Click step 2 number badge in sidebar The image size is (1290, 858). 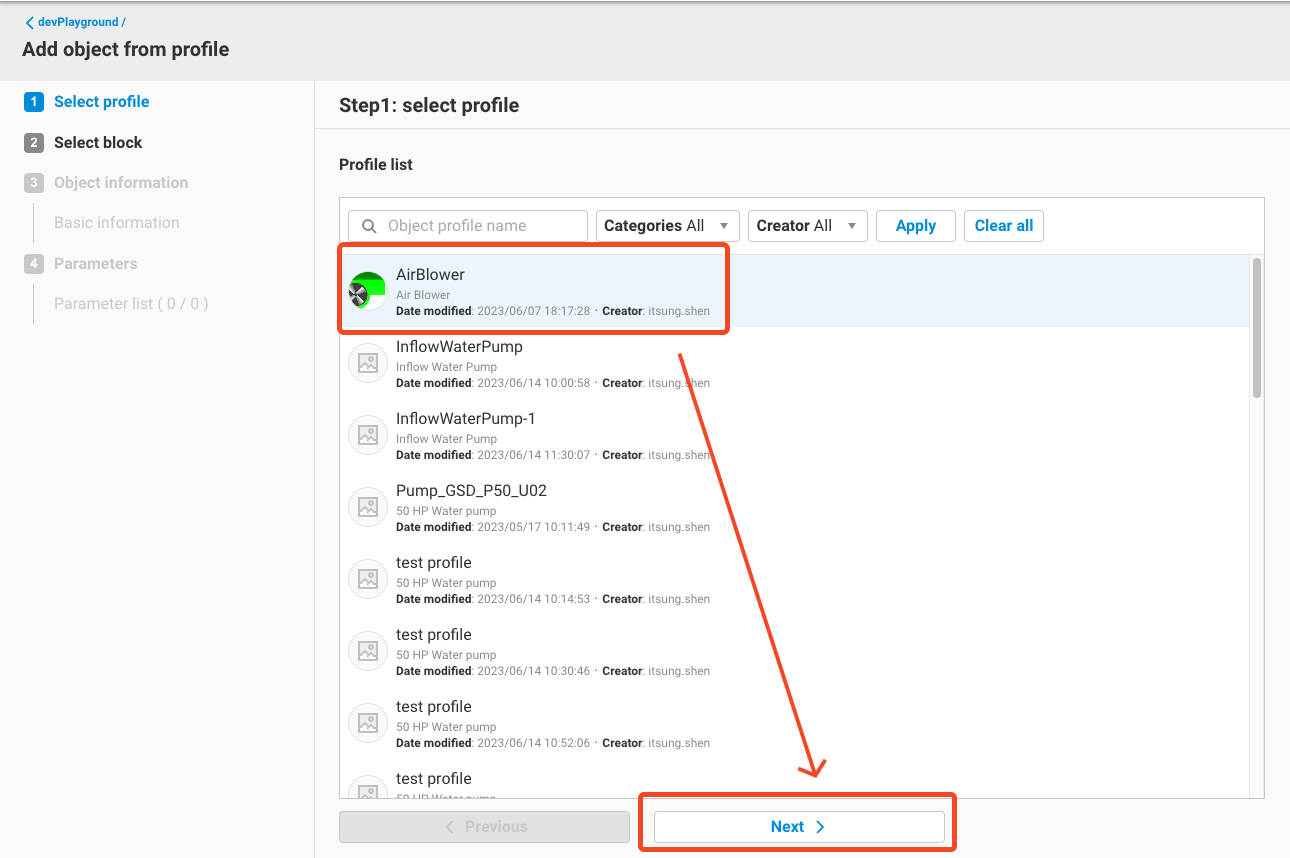(x=34, y=143)
